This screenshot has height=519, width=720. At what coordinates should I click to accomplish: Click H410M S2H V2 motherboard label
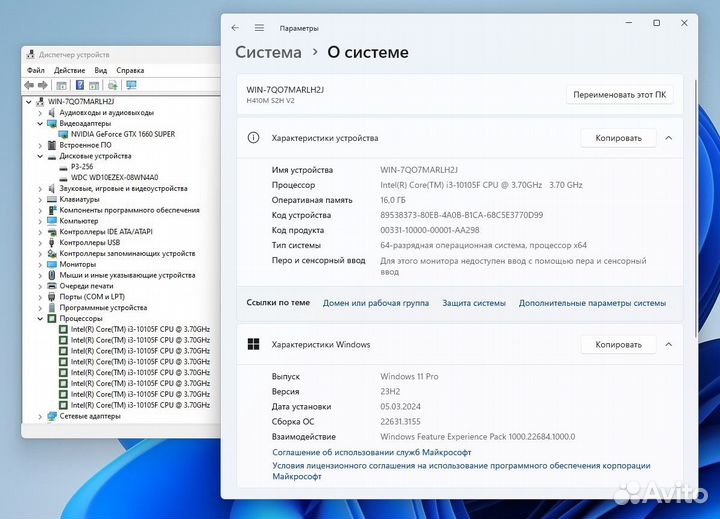pos(270,101)
